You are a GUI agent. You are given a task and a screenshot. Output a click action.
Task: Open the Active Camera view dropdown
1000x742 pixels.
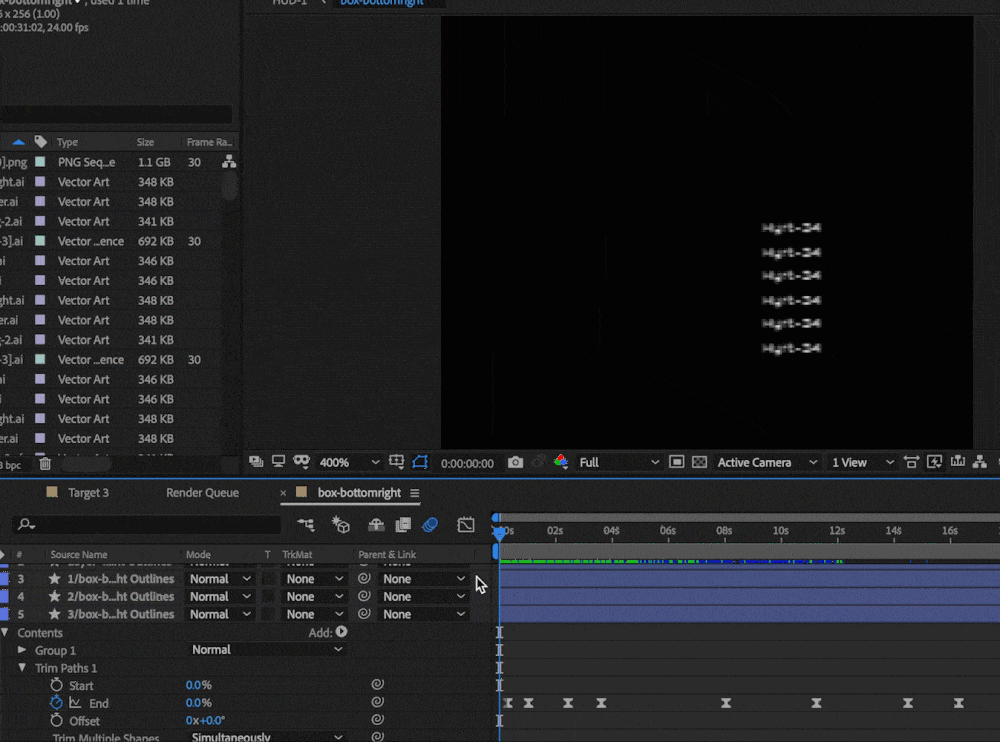point(767,463)
